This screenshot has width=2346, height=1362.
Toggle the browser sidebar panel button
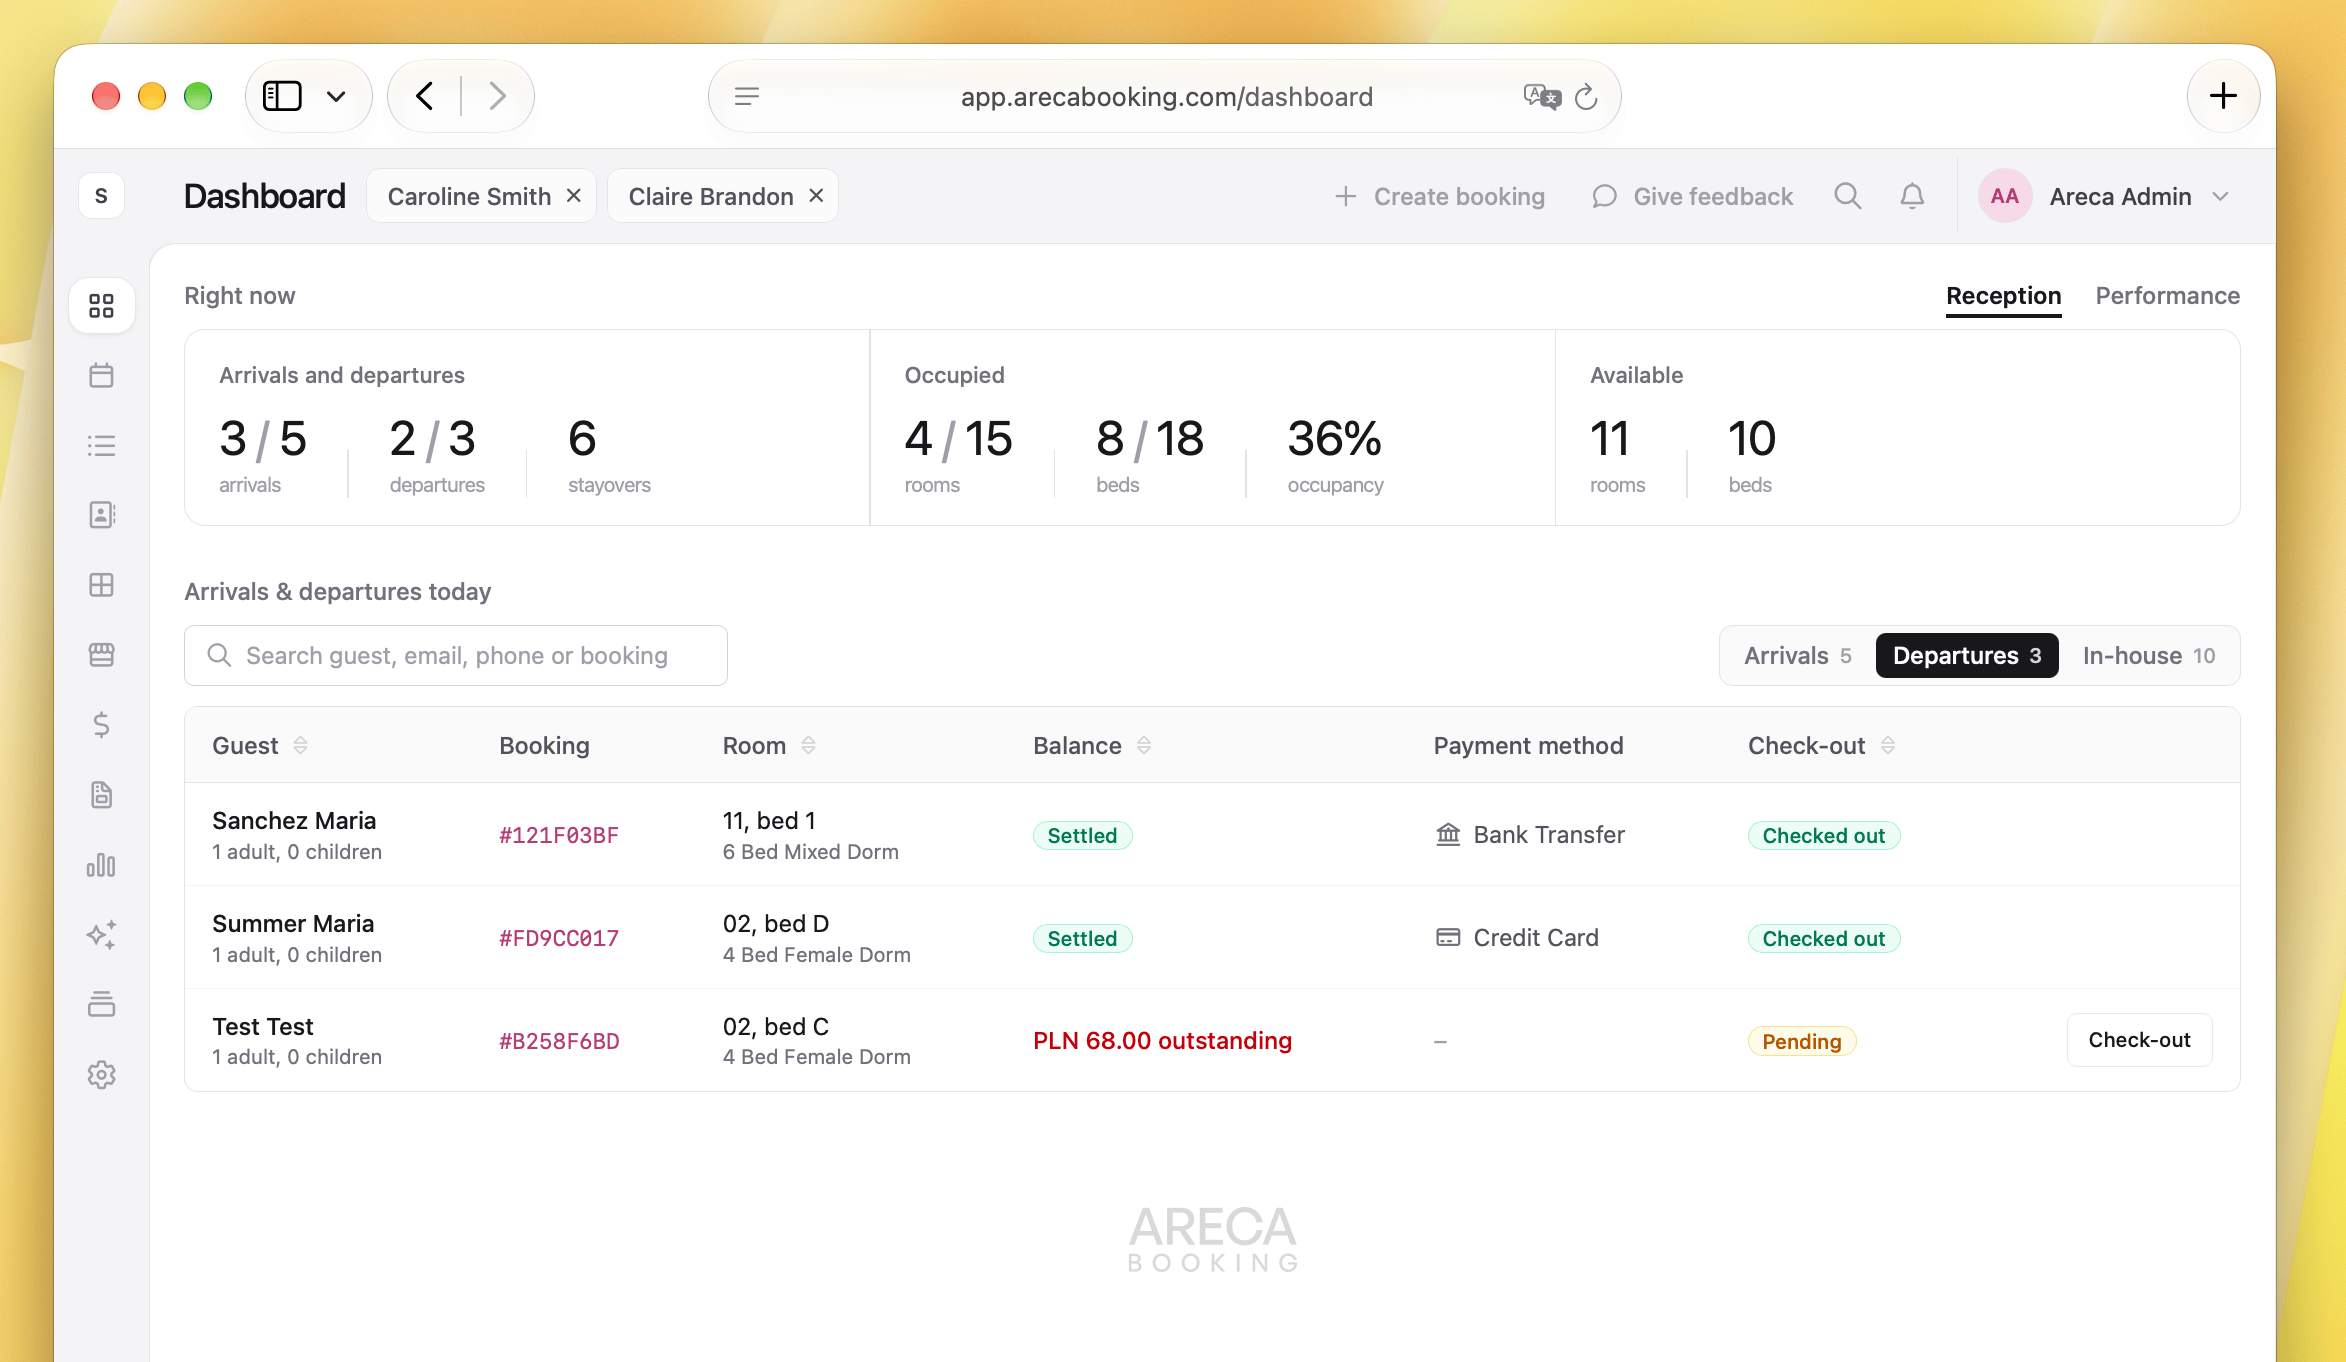point(282,96)
